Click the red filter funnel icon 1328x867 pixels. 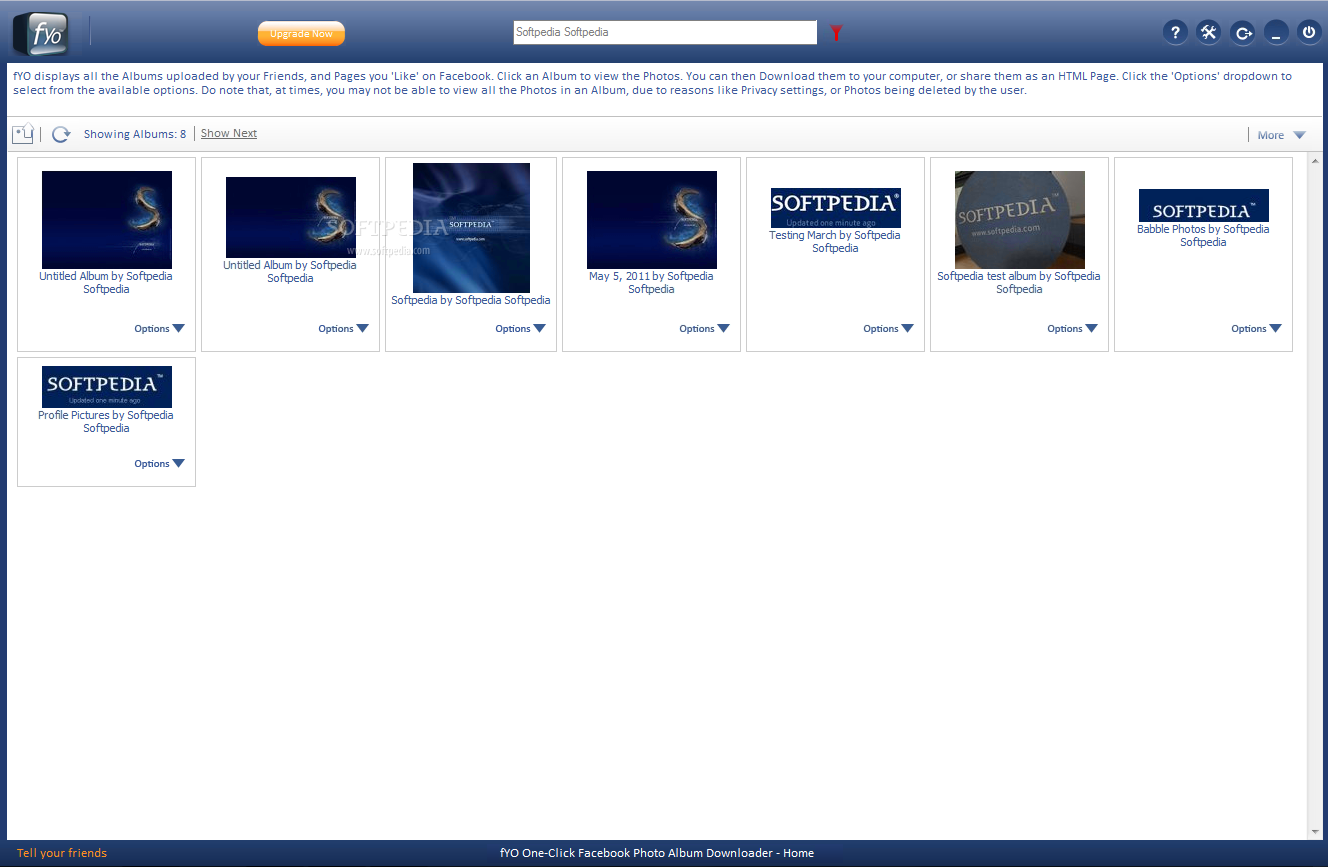836,33
